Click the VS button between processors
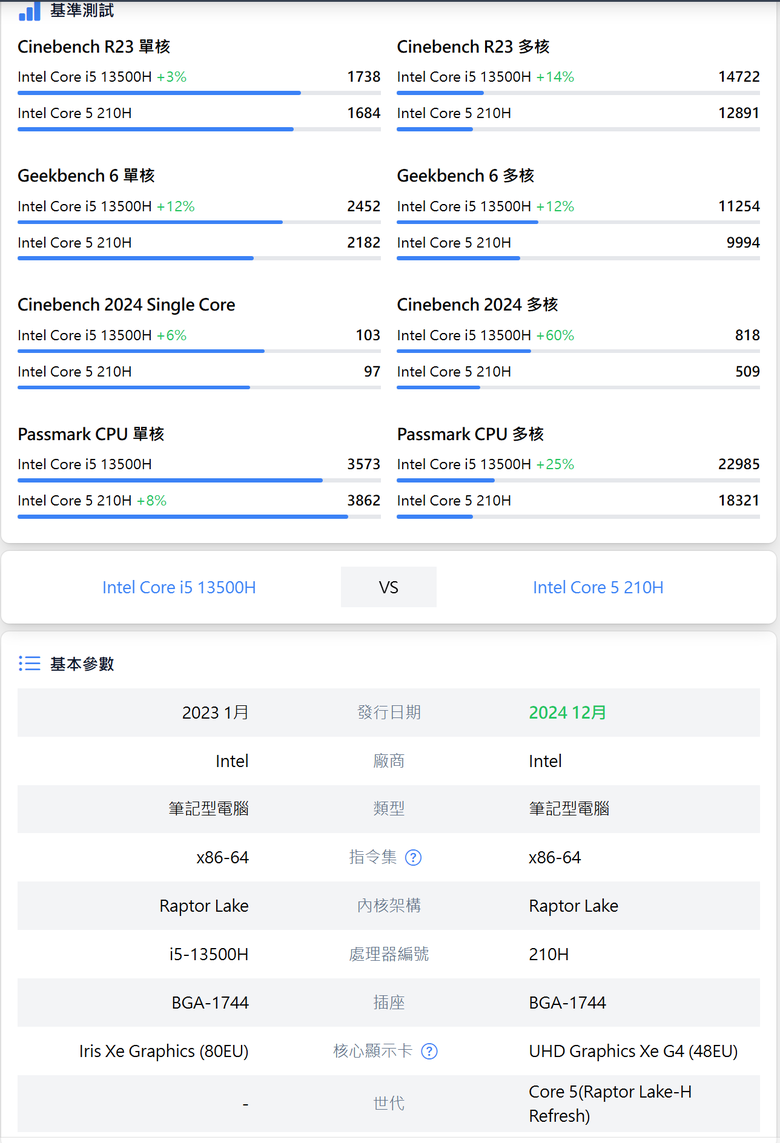This screenshot has height=1143, width=780. 389,587
